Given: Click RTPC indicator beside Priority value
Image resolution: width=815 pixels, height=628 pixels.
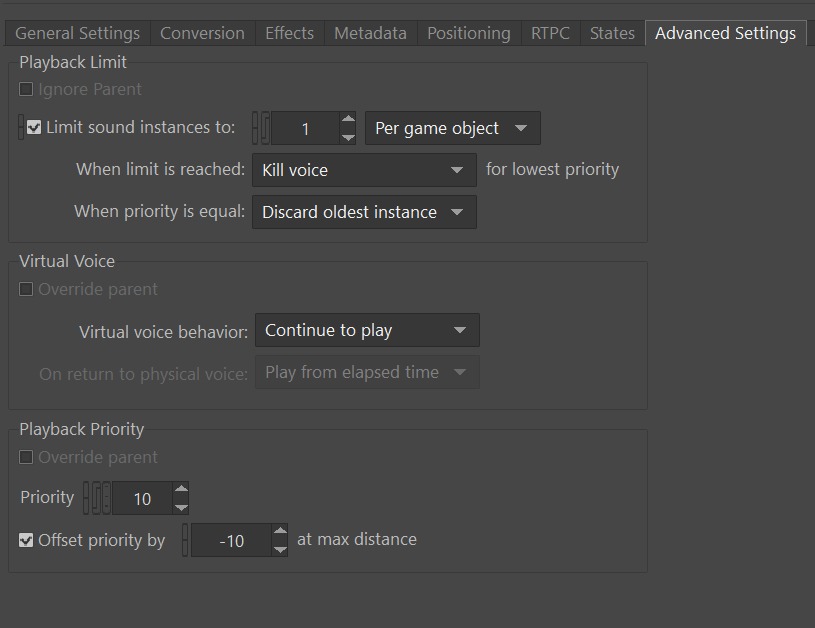Looking at the screenshot, I should (97, 498).
